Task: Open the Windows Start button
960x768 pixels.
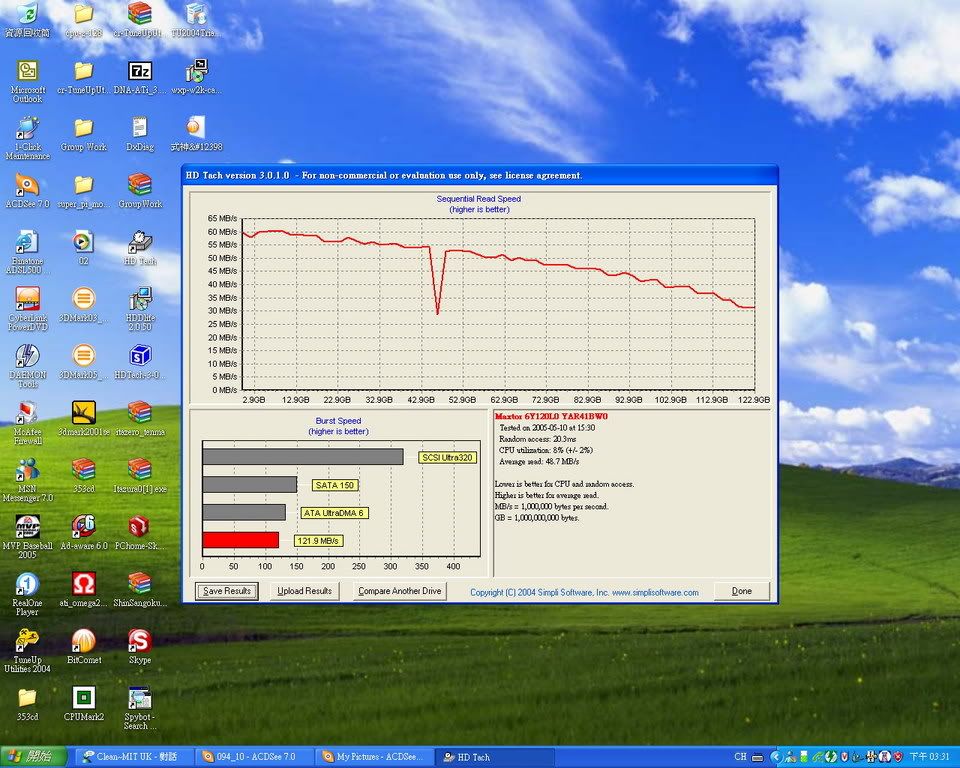Action: (33, 756)
